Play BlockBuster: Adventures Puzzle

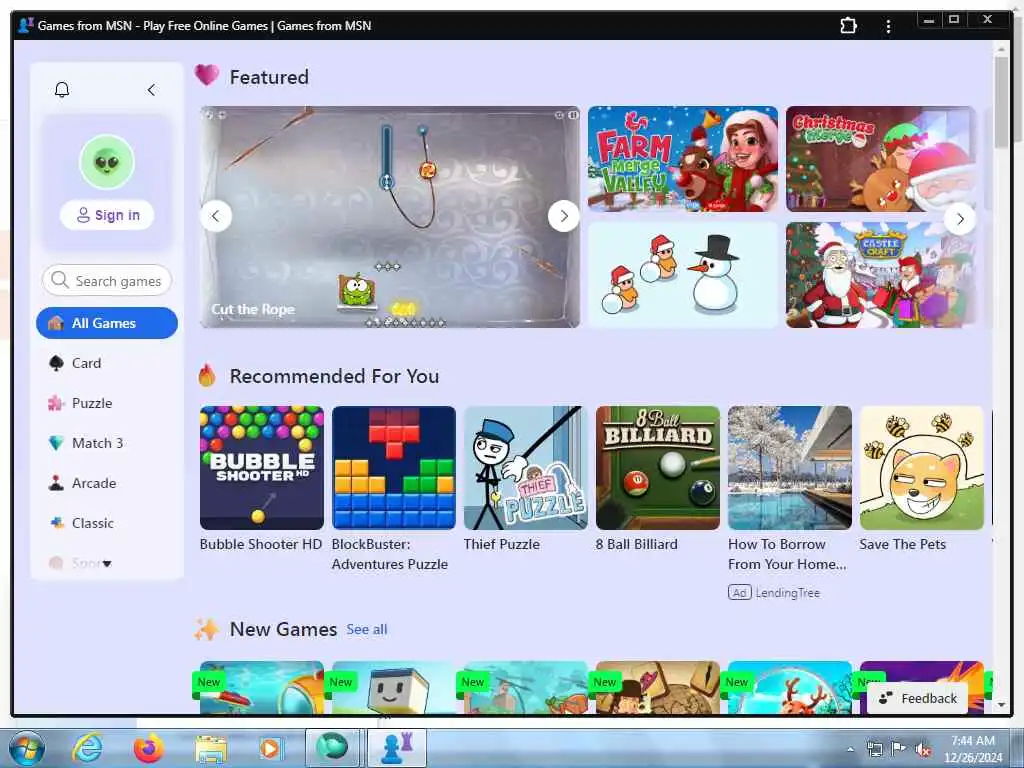394,468
